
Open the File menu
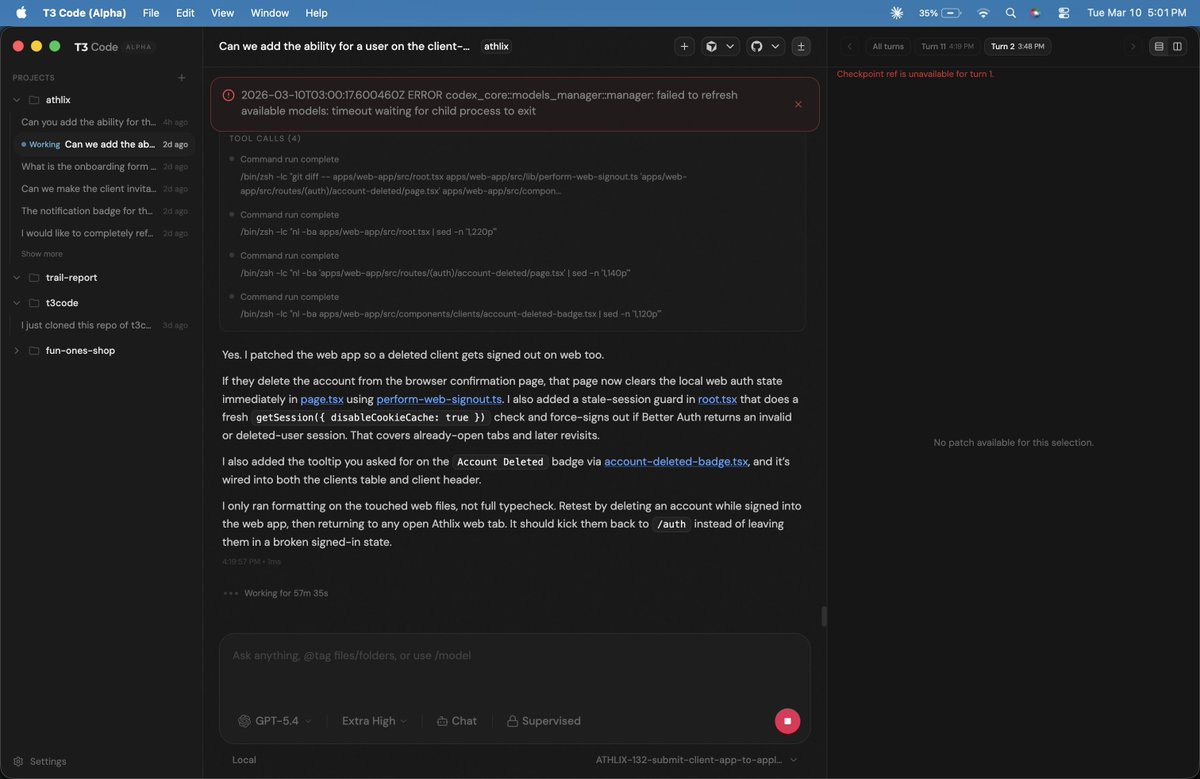pyautogui.click(x=151, y=13)
